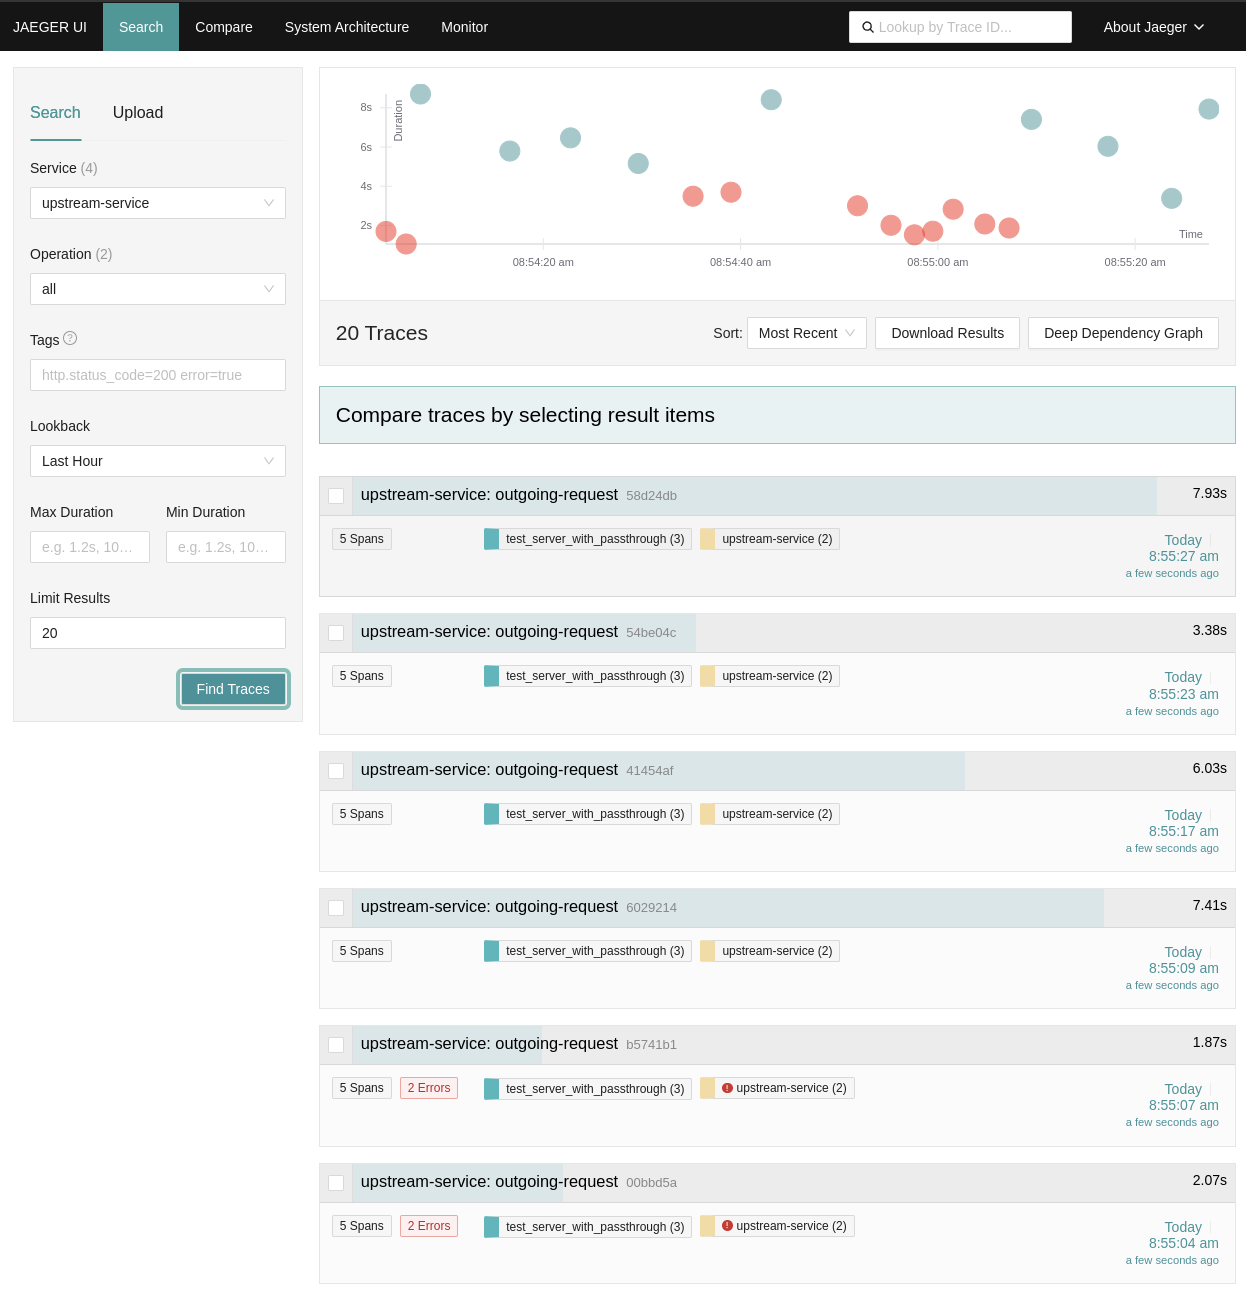
Task: Click the teal swatch on trace 58d24db test_server tag
Action: 491,539
